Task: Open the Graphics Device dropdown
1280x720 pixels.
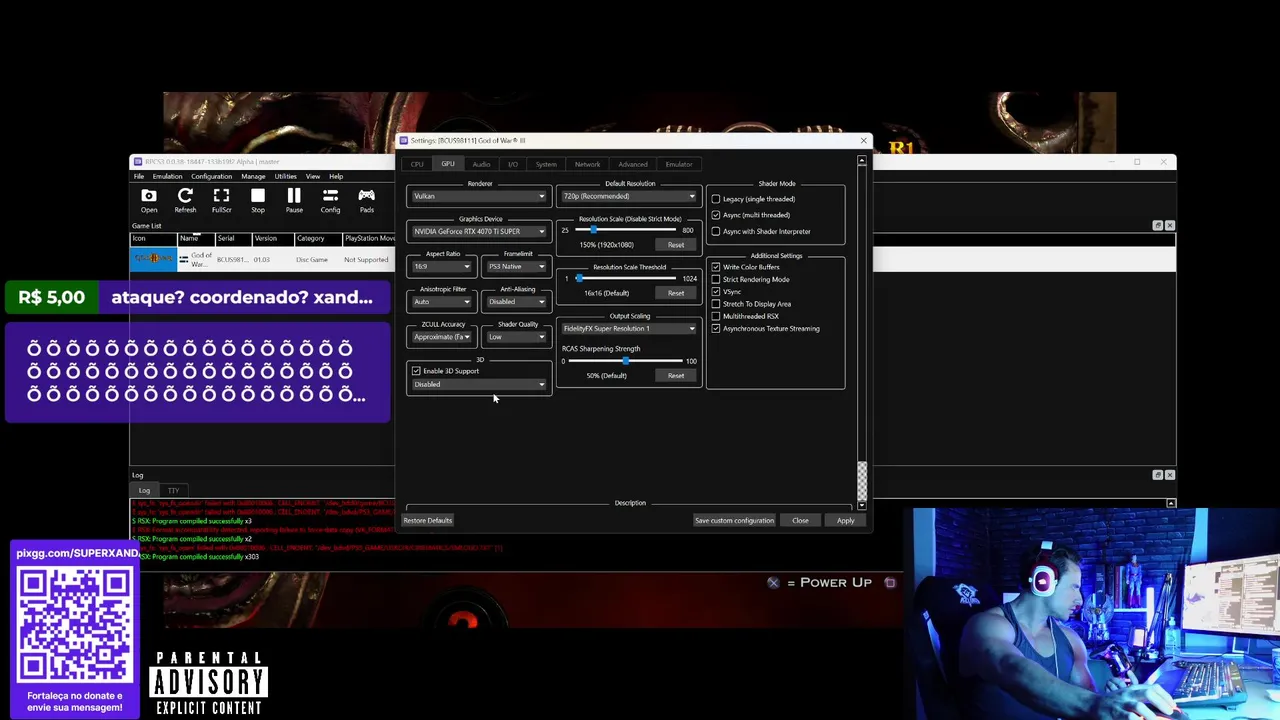Action: click(479, 231)
